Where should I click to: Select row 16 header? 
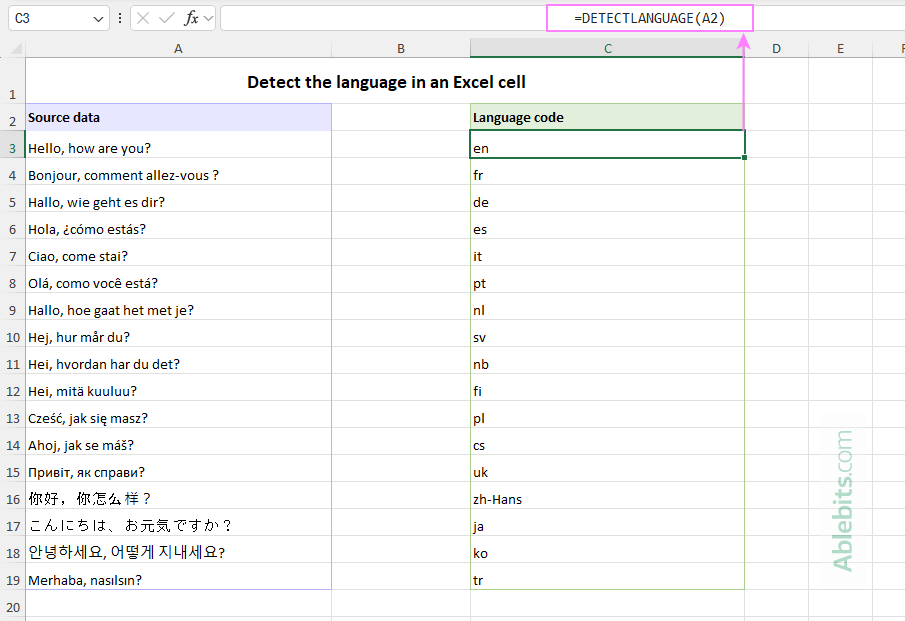[x=13, y=495]
